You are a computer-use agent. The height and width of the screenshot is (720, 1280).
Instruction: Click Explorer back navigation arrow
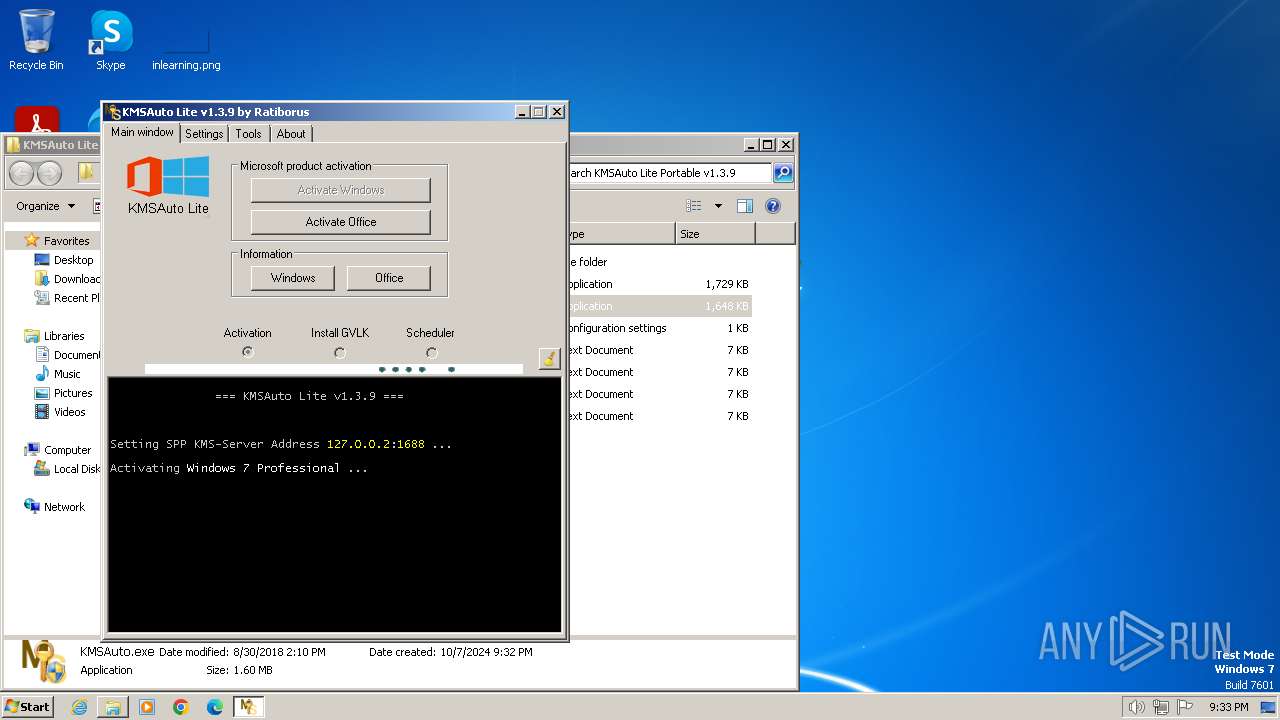(x=22, y=173)
